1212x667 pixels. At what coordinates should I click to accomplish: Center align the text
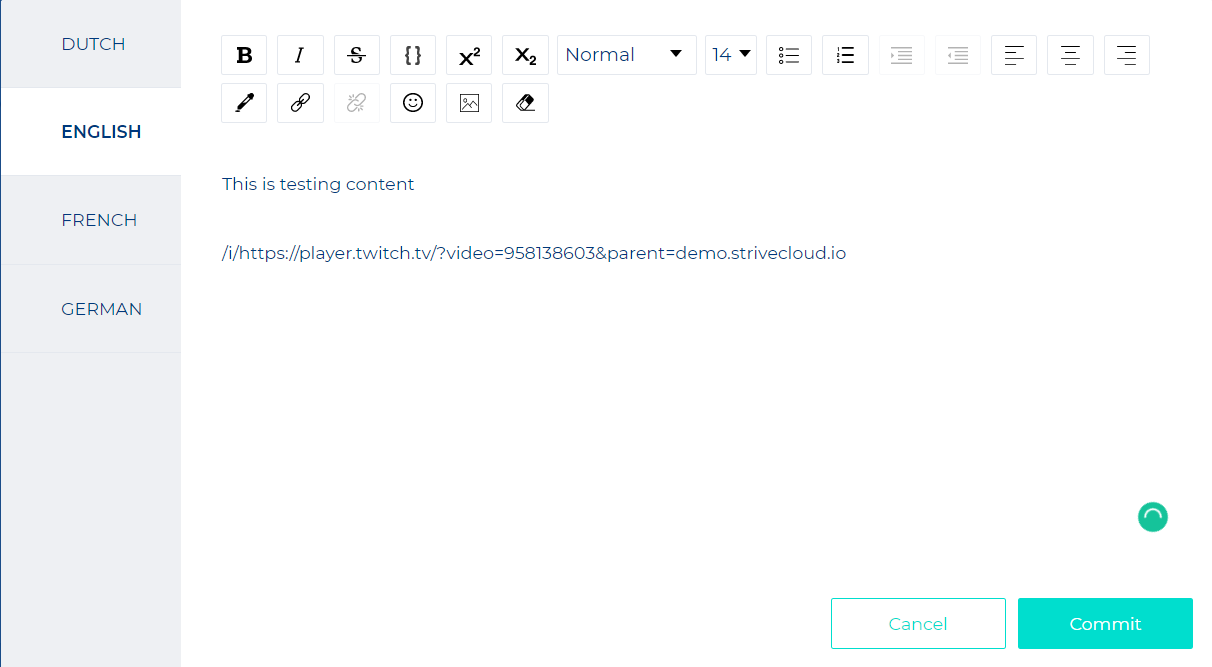[1070, 55]
